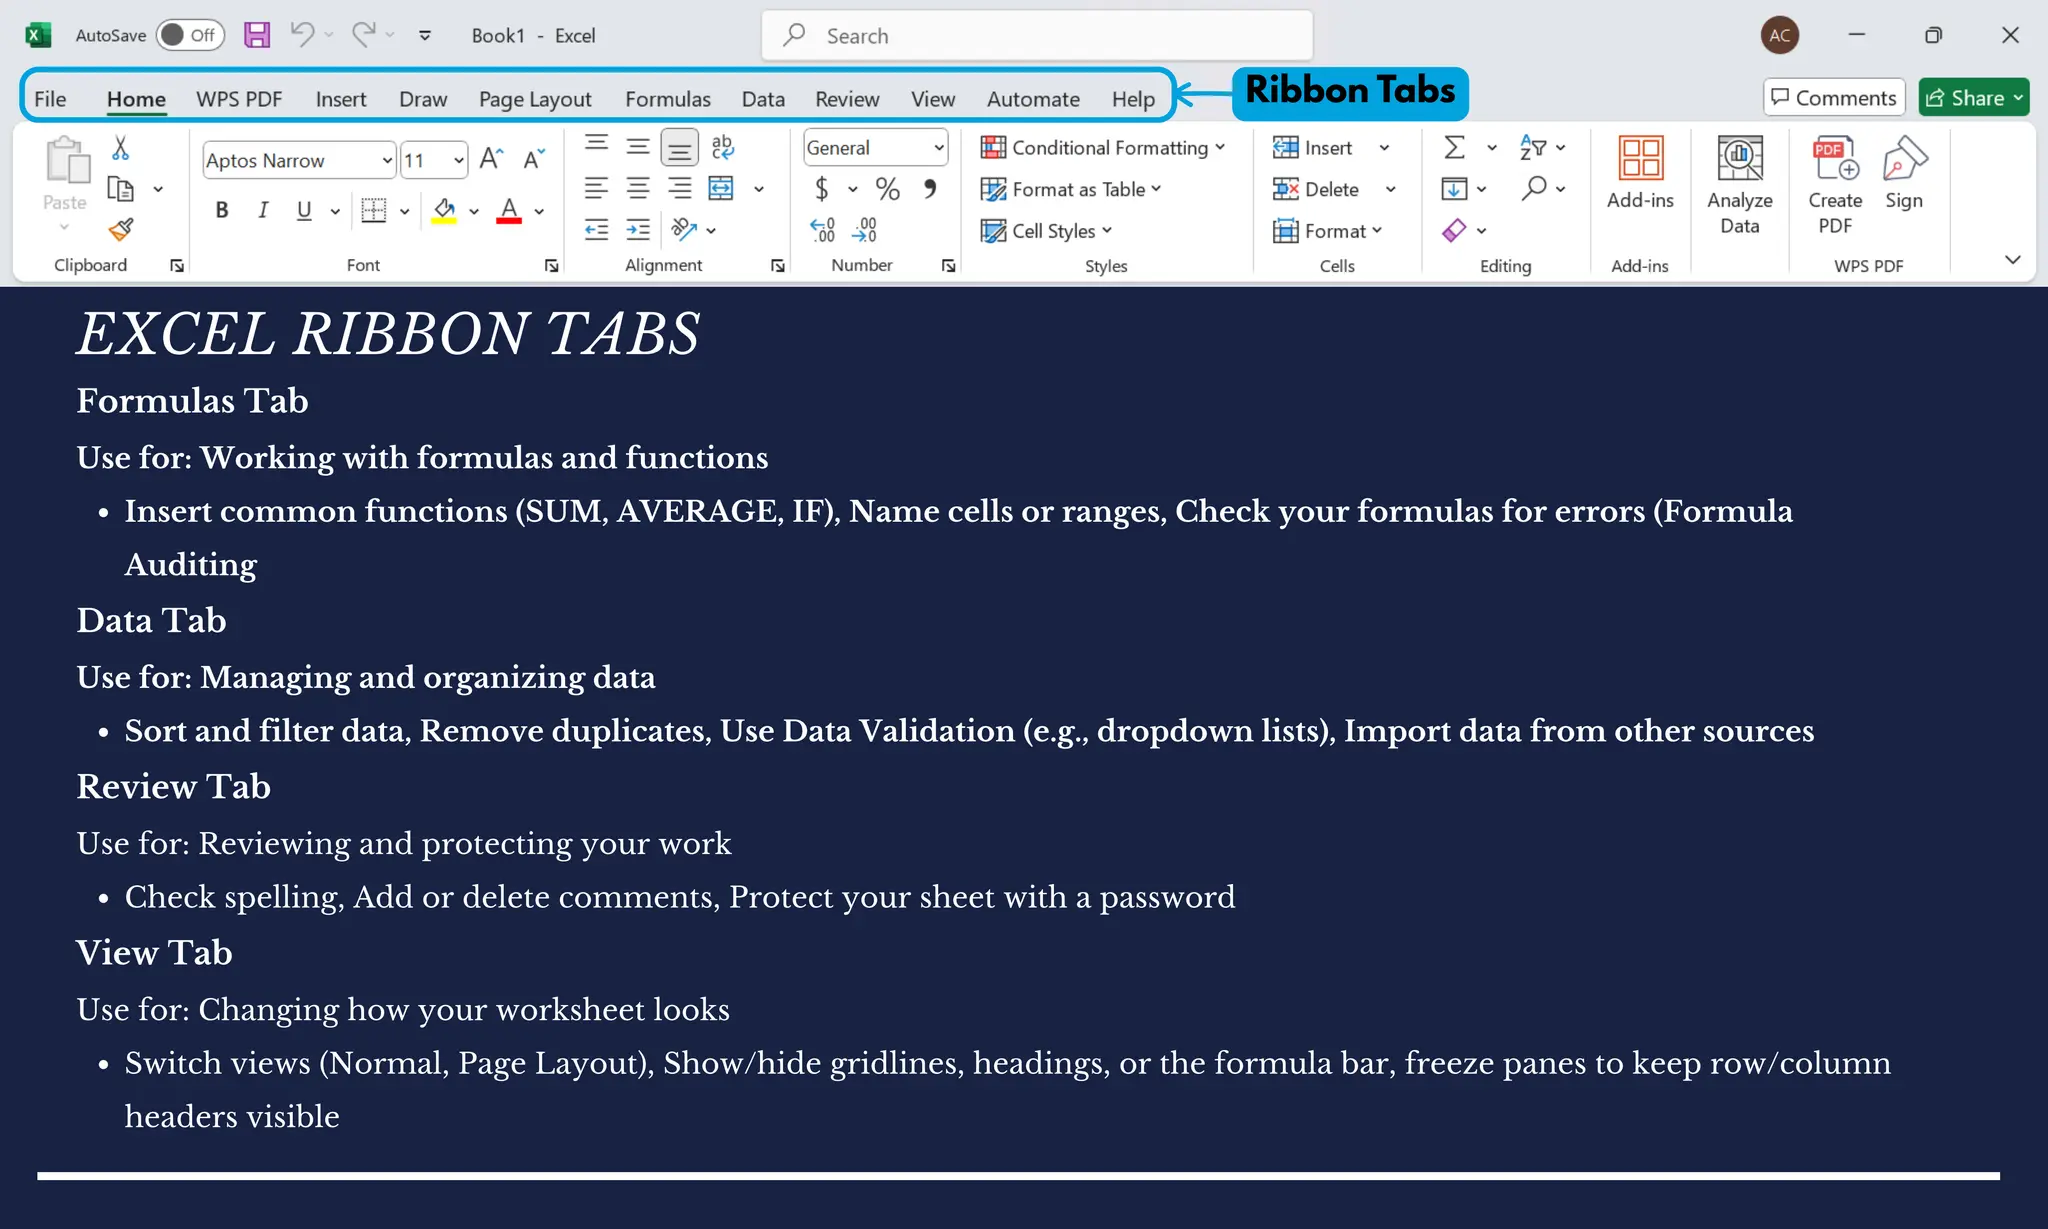Click the Clear eraser icon
Viewport: 2048px width, 1229px height.
point(1454,230)
